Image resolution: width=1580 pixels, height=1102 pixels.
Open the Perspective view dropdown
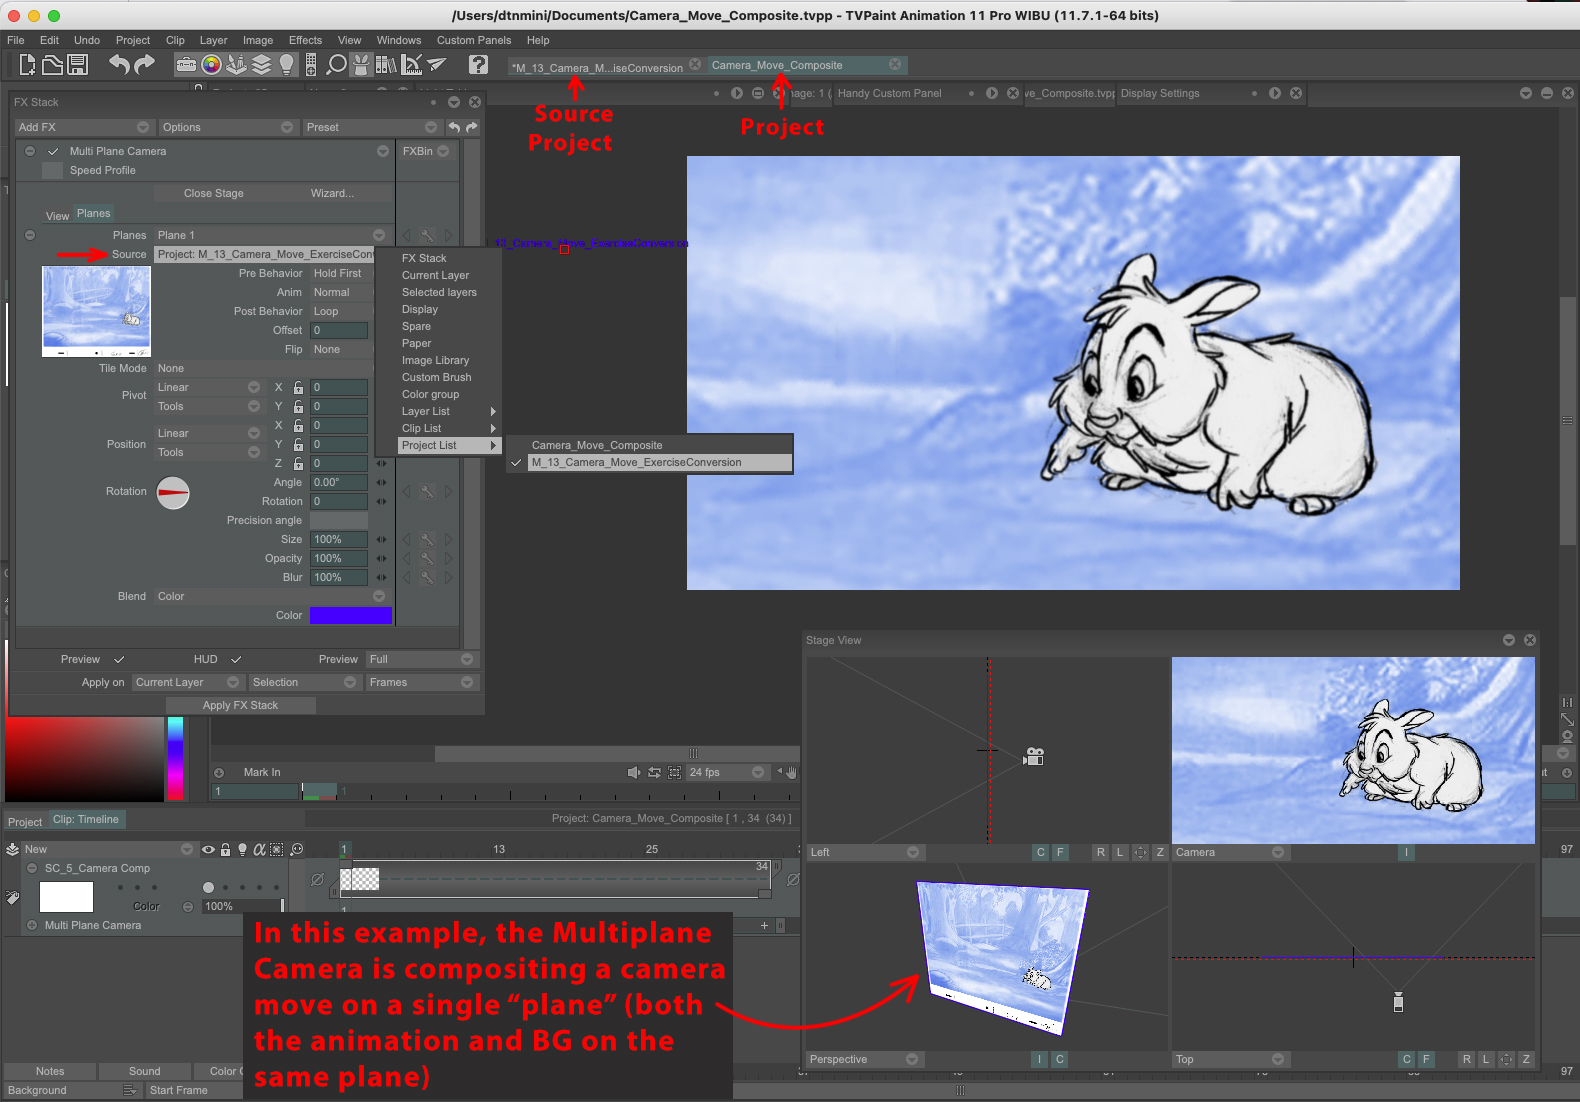click(x=864, y=1059)
